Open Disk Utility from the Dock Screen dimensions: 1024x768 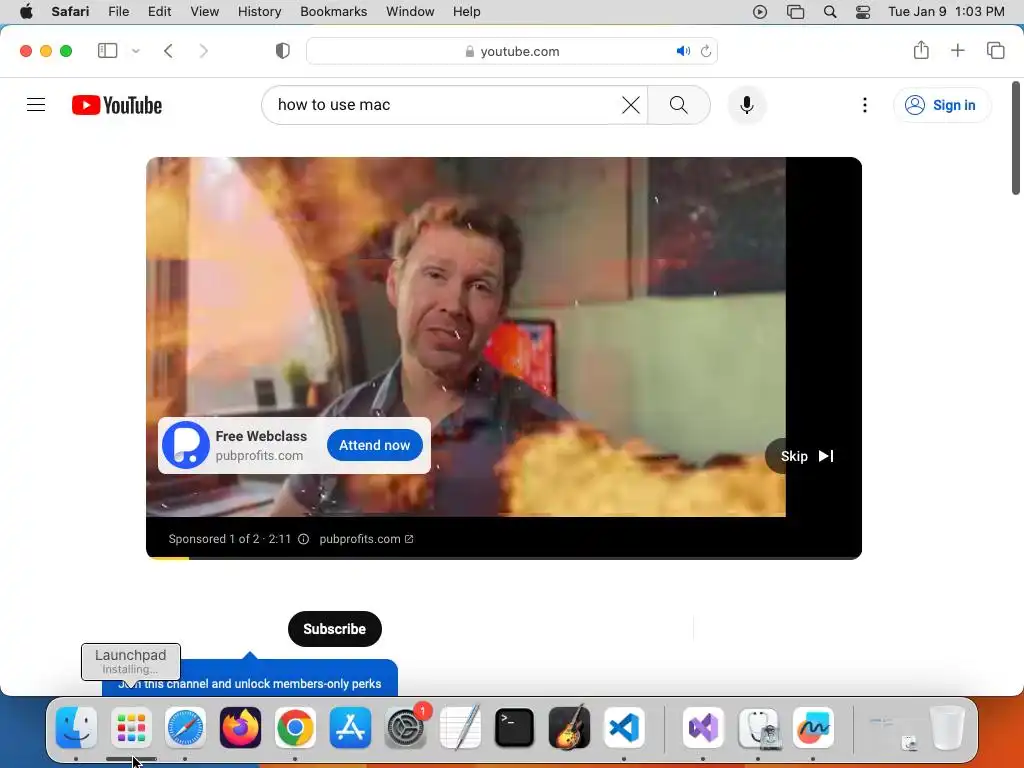(758, 728)
